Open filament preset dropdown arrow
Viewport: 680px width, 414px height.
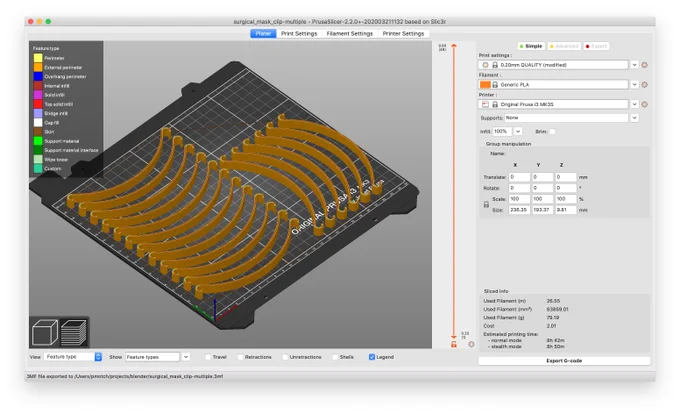634,85
